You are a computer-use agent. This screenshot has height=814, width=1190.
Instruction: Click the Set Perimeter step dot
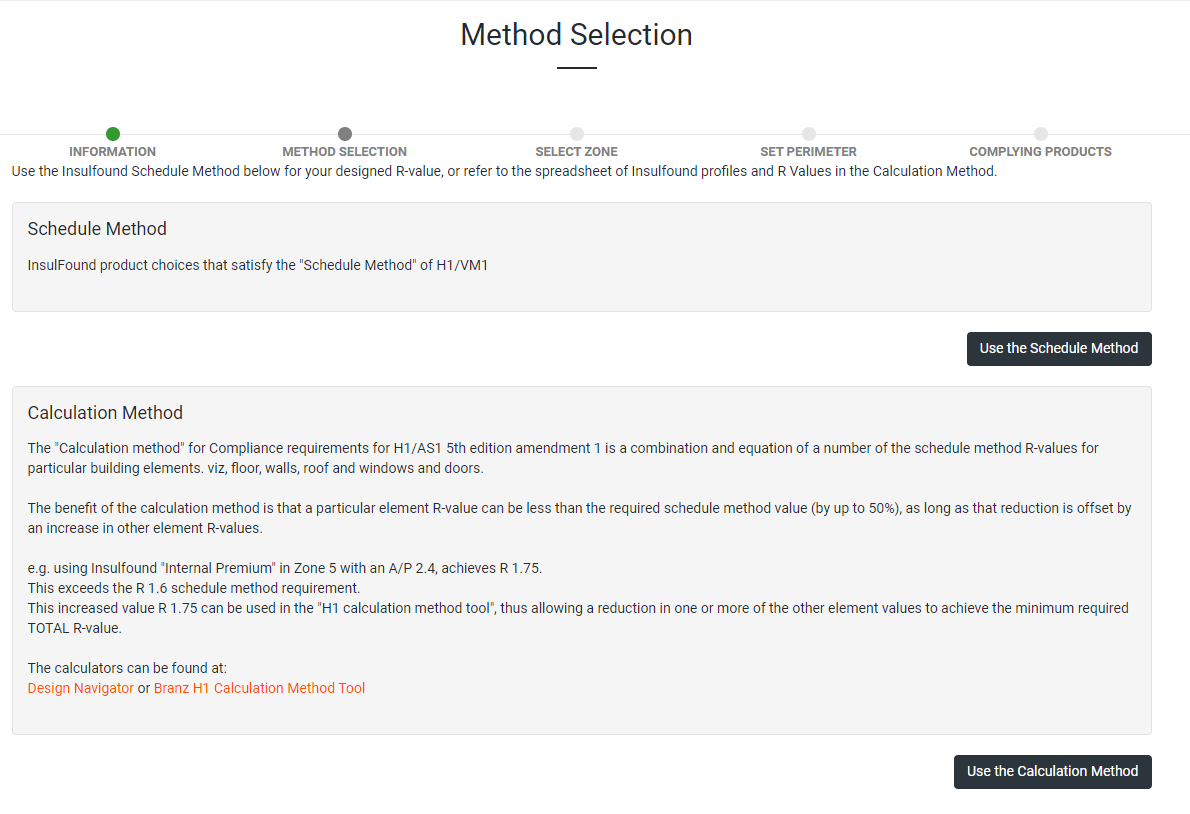point(809,134)
